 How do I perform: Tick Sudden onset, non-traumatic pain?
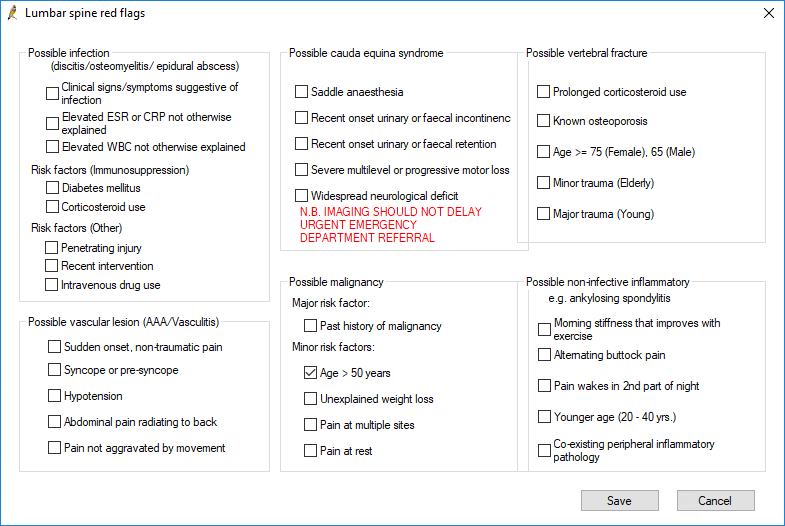click(55, 347)
